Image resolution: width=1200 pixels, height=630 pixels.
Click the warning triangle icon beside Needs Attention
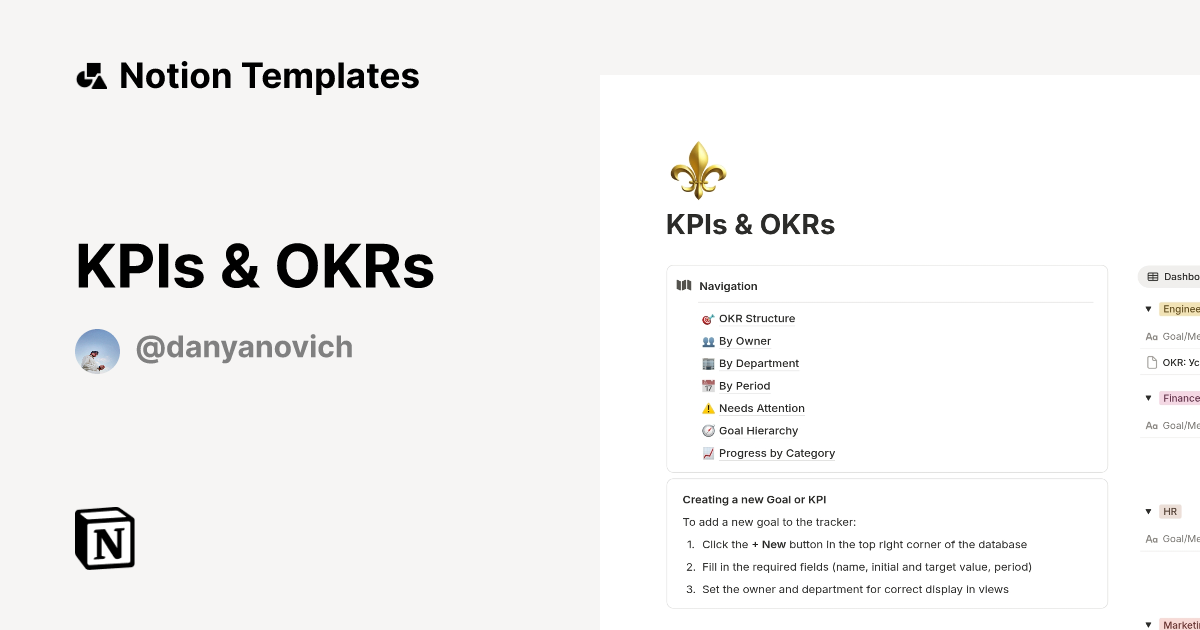pos(709,408)
